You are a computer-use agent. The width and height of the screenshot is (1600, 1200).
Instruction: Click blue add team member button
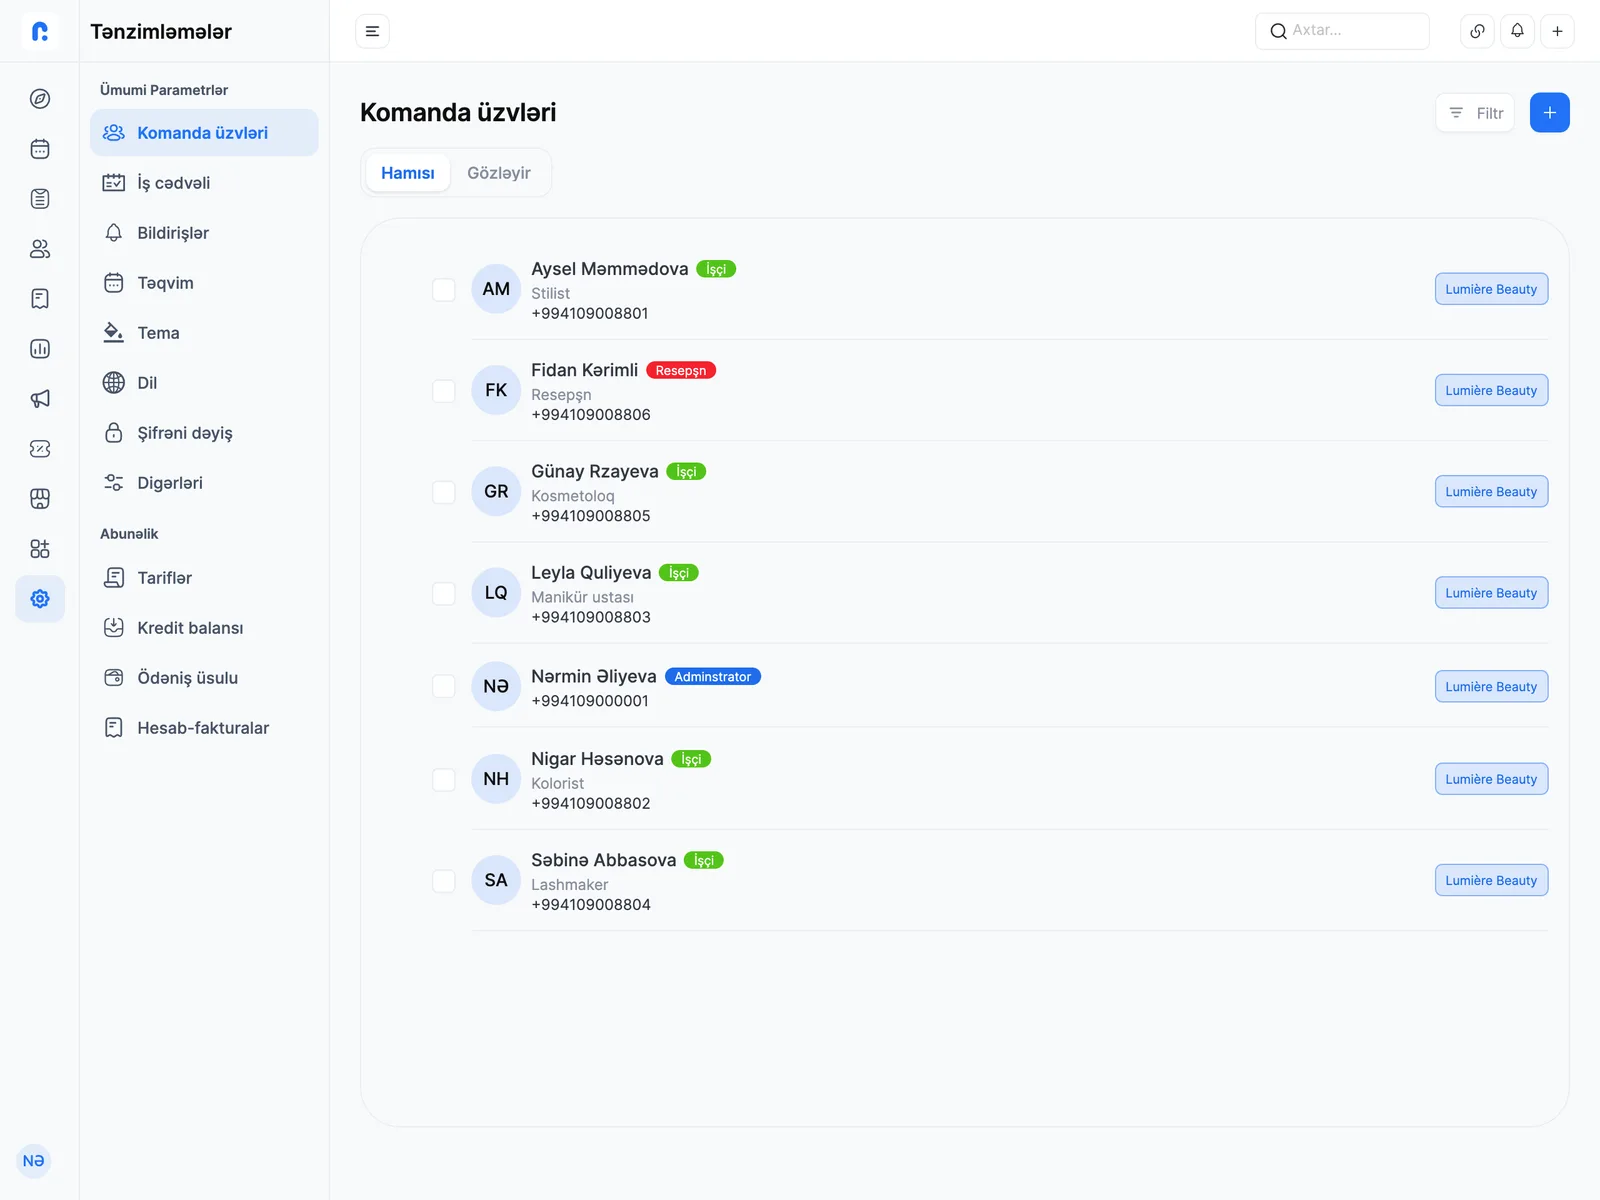[x=1549, y=113]
